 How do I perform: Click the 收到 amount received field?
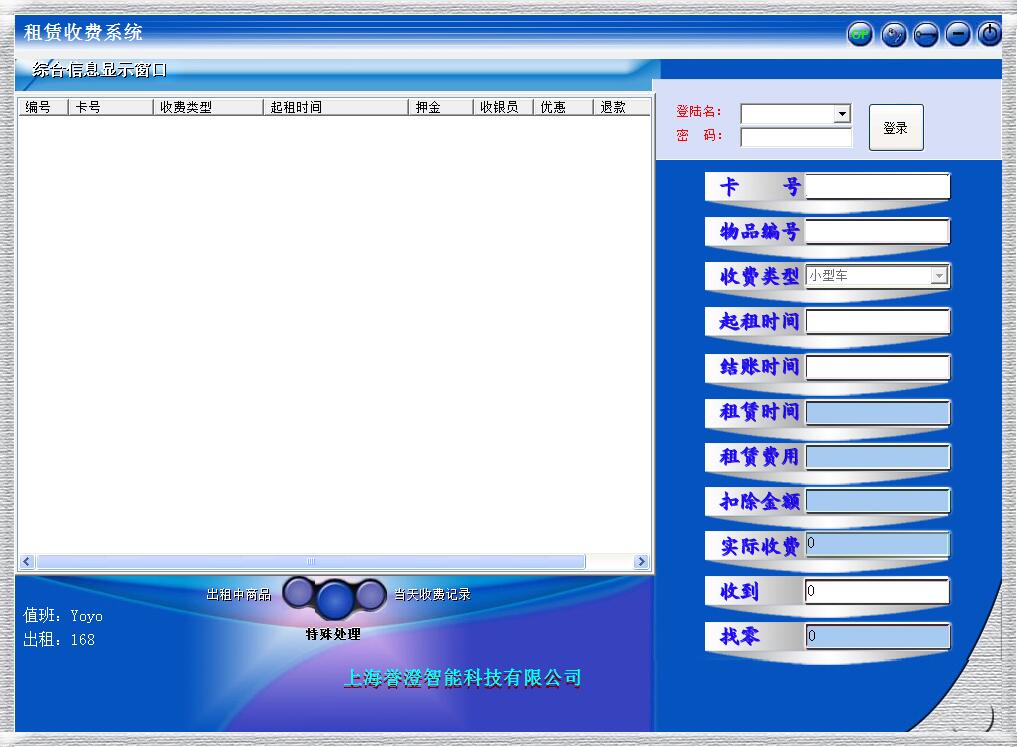tap(878, 591)
